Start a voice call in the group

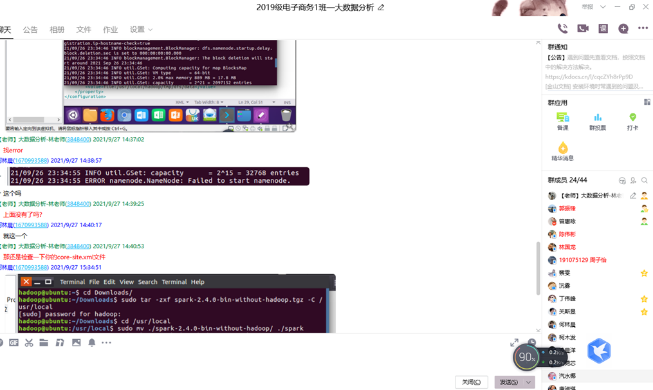point(562,28)
